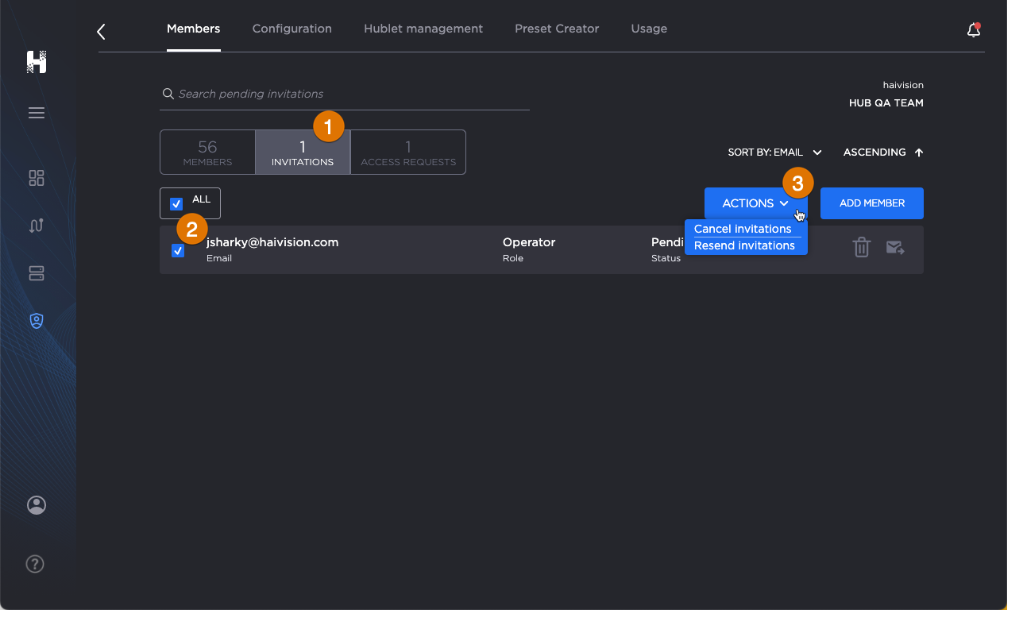Choose Resend invitations from Actions menu
Viewport: 1027px width, 630px height.
click(744, 246)
